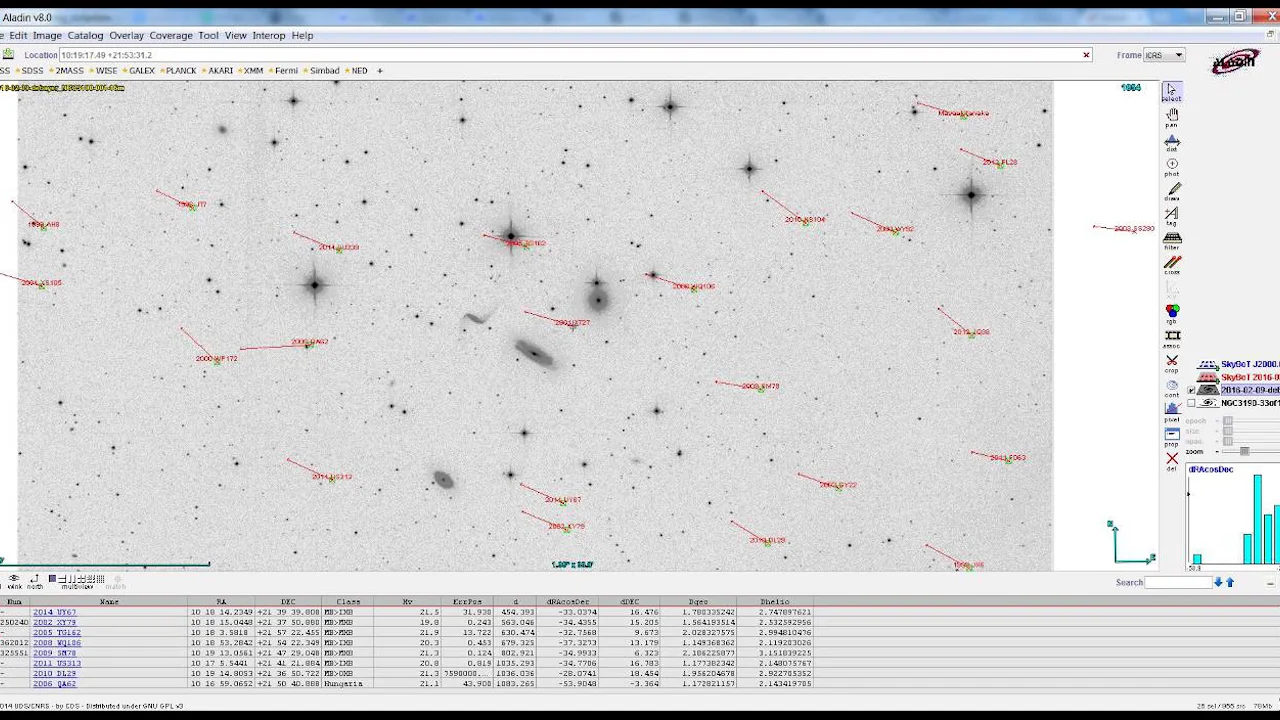The height and width of the screenshot is (720, 1280).
Task: Load the WISE bookmark survey
Action: 103,71
